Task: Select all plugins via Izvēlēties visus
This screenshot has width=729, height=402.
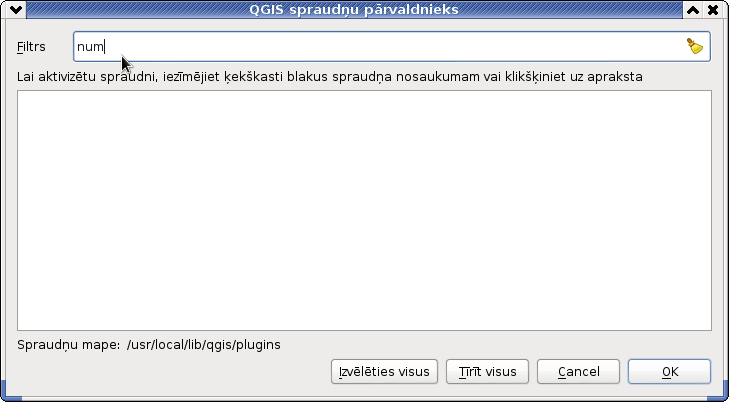Action: (384, 372)
